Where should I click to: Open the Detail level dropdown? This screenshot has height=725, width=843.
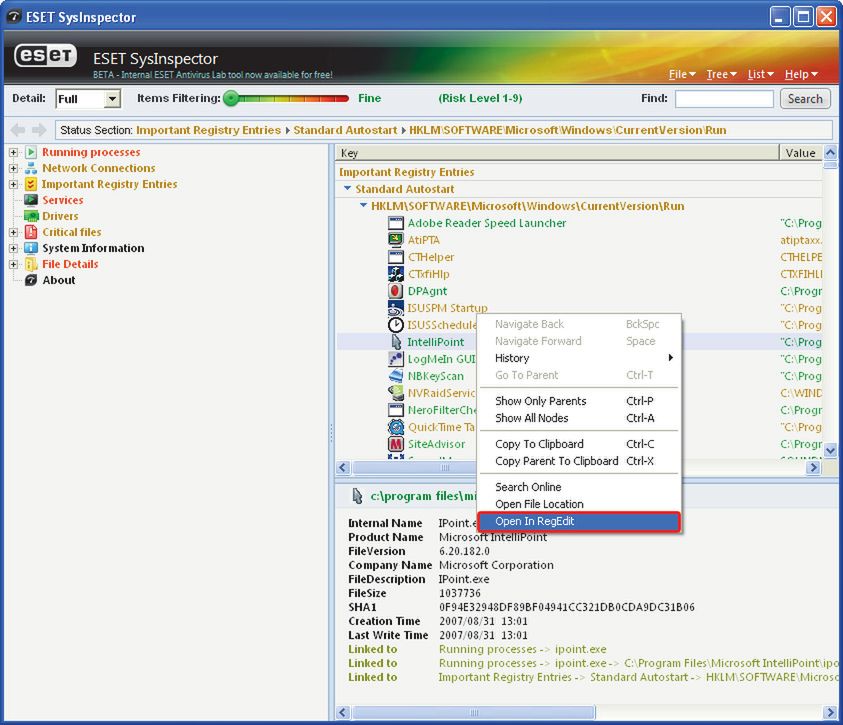(112, 99)
